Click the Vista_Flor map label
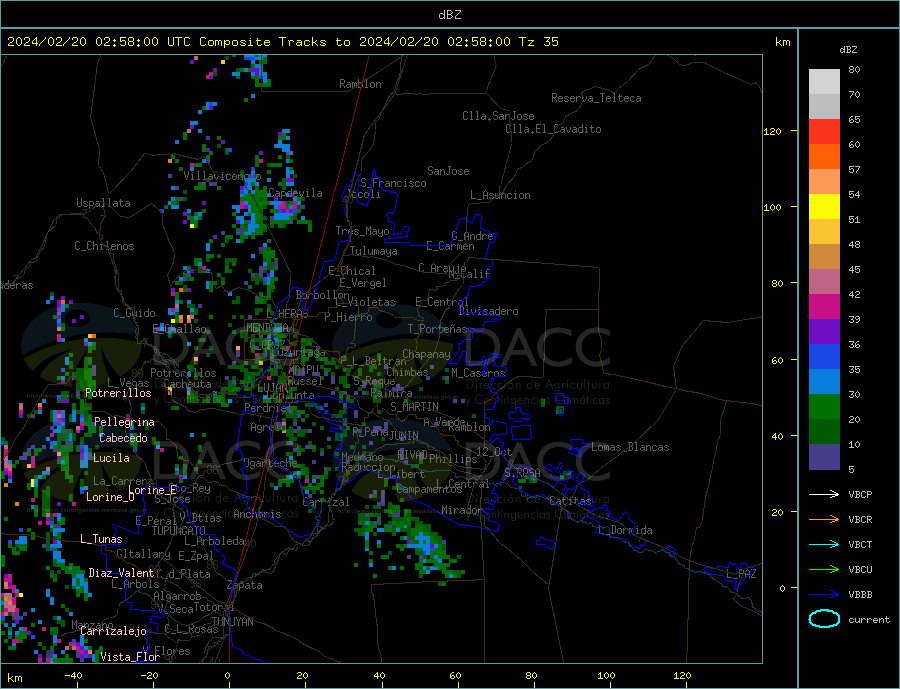900x689 pixels. click(x=130, y=657)
